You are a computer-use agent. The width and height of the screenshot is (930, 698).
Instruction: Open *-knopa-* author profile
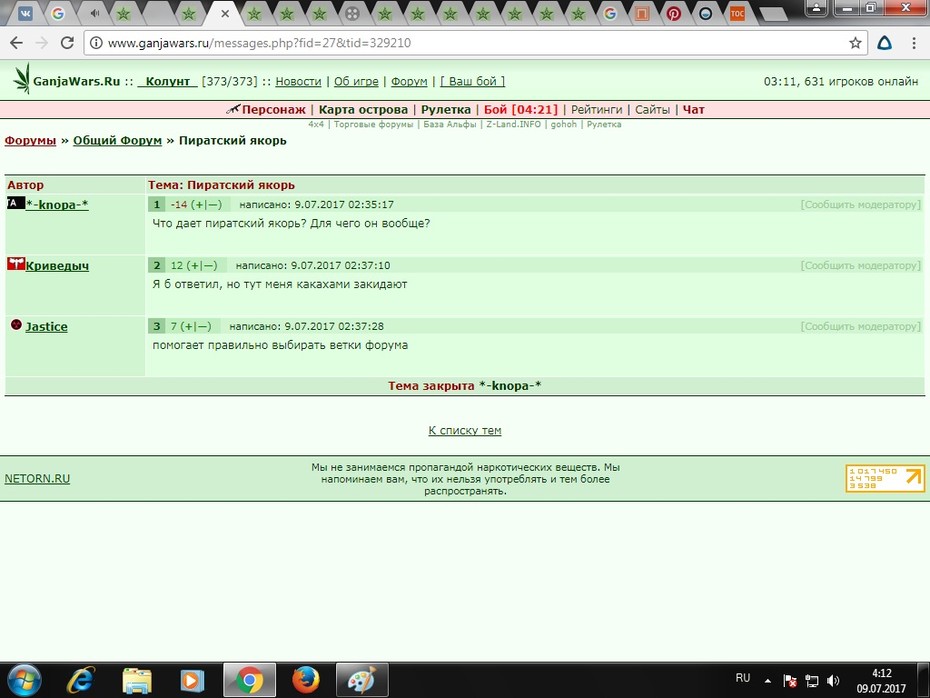point(57,205)
